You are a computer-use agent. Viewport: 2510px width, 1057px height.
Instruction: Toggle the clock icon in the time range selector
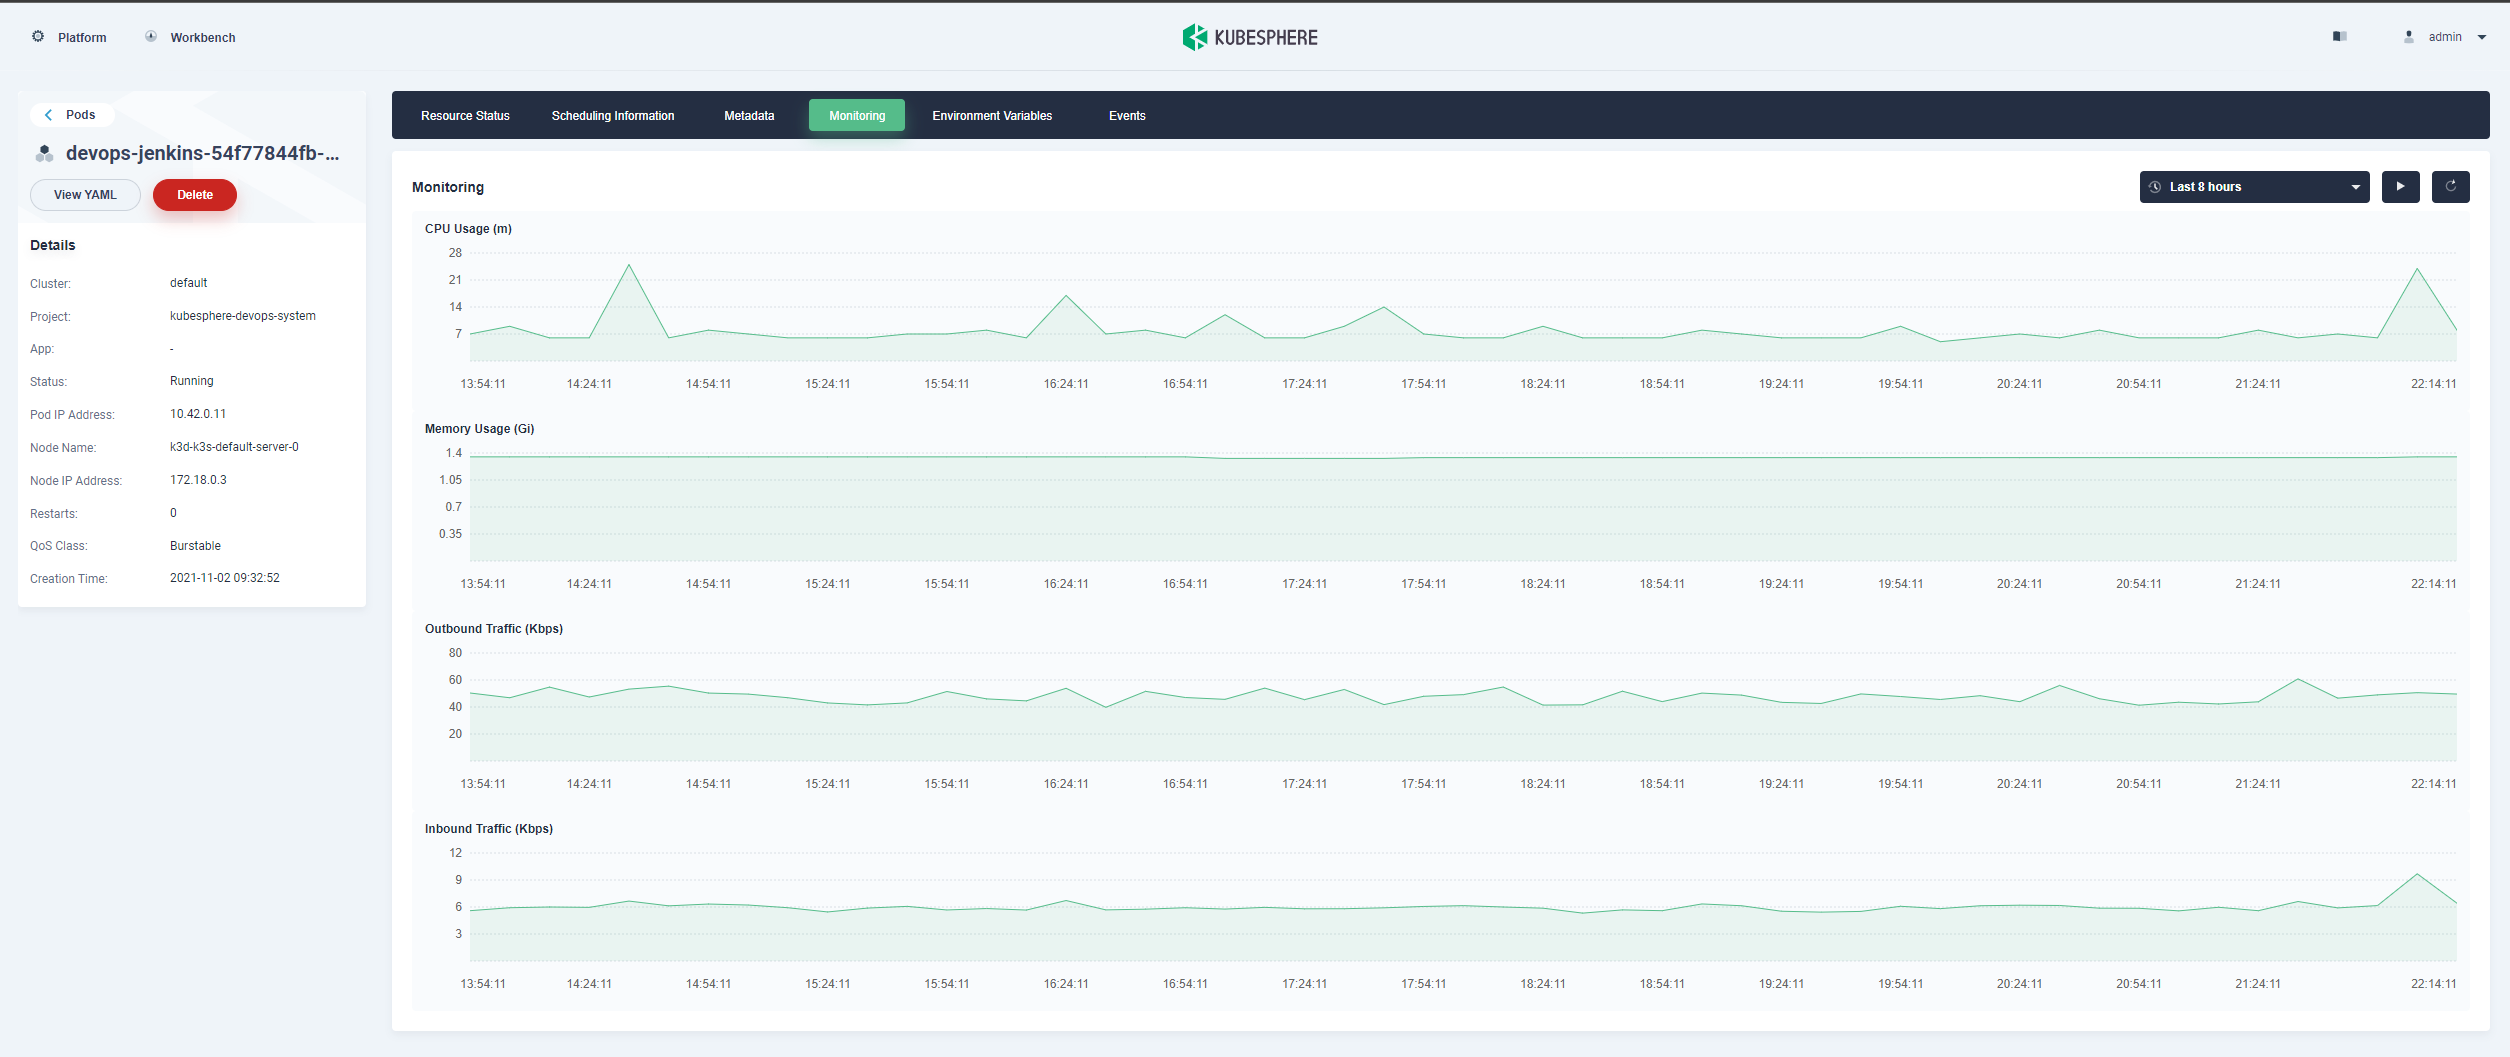[2156, 187]
